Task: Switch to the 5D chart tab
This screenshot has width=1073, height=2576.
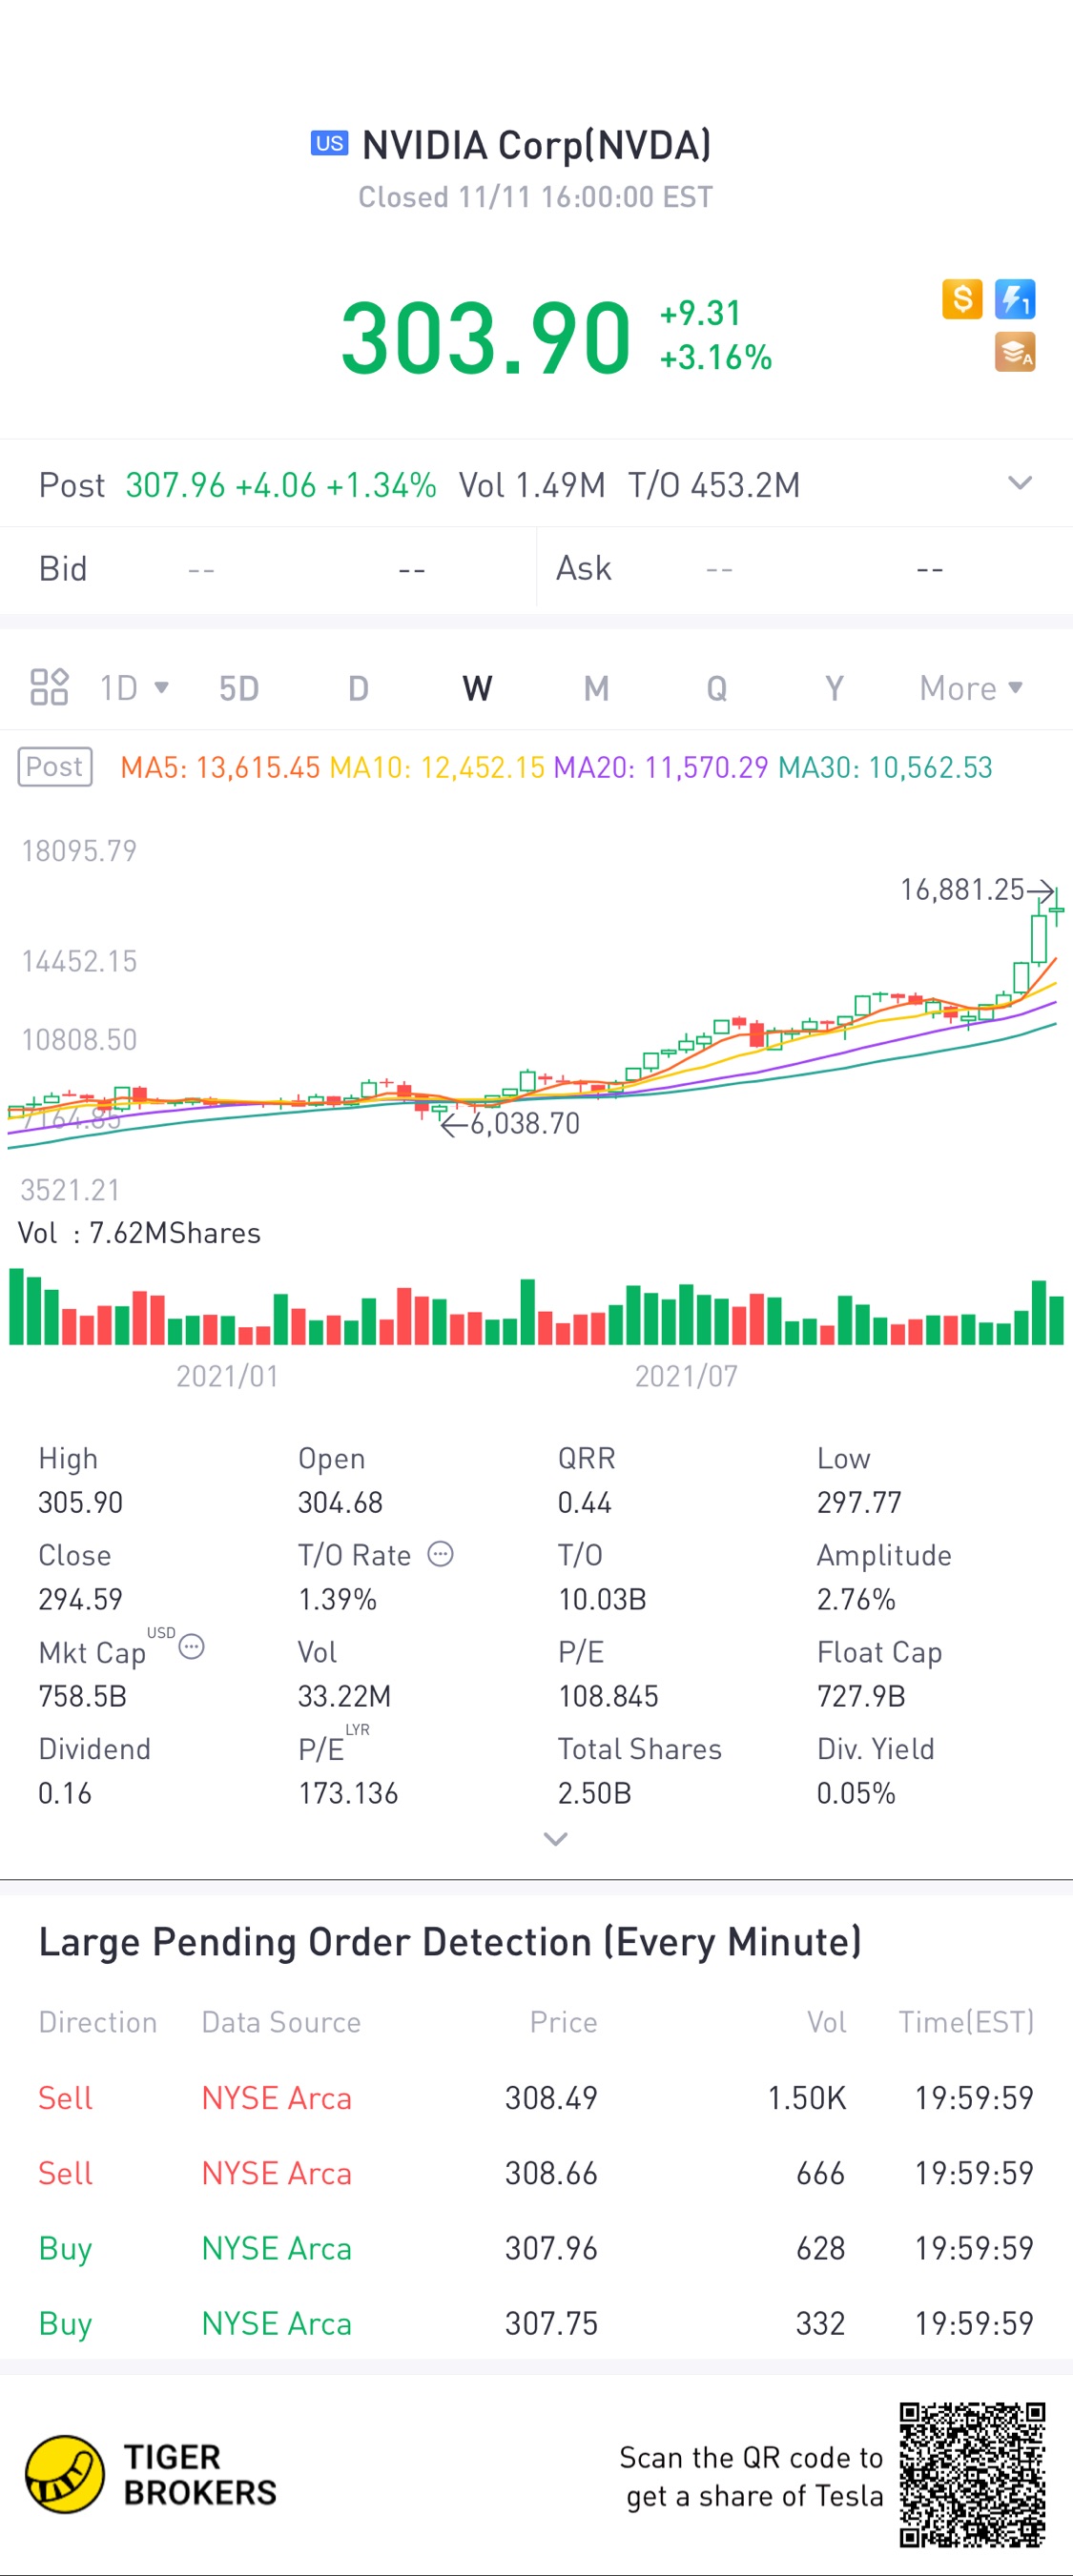Action: coord(239,688)
